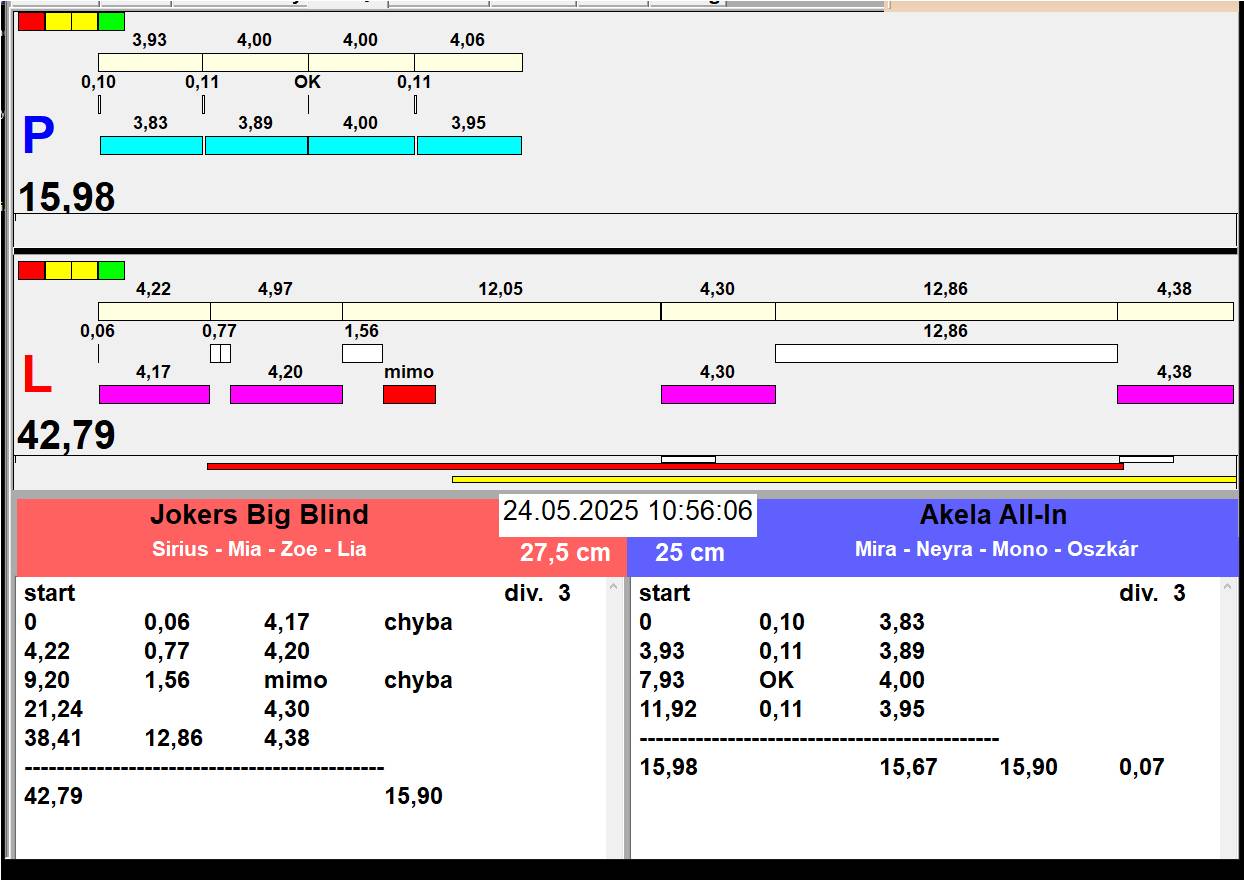The image size is (1244, 880).
Task: Click the scroll-up arrow in Jokers results list
Action: [x=614, y=589]
